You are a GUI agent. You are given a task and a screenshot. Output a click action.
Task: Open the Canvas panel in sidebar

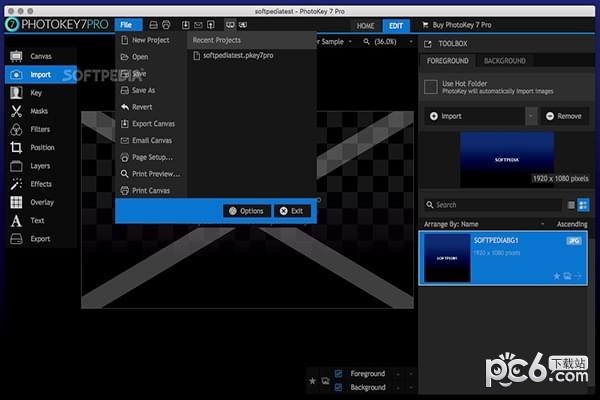[40, 56]
